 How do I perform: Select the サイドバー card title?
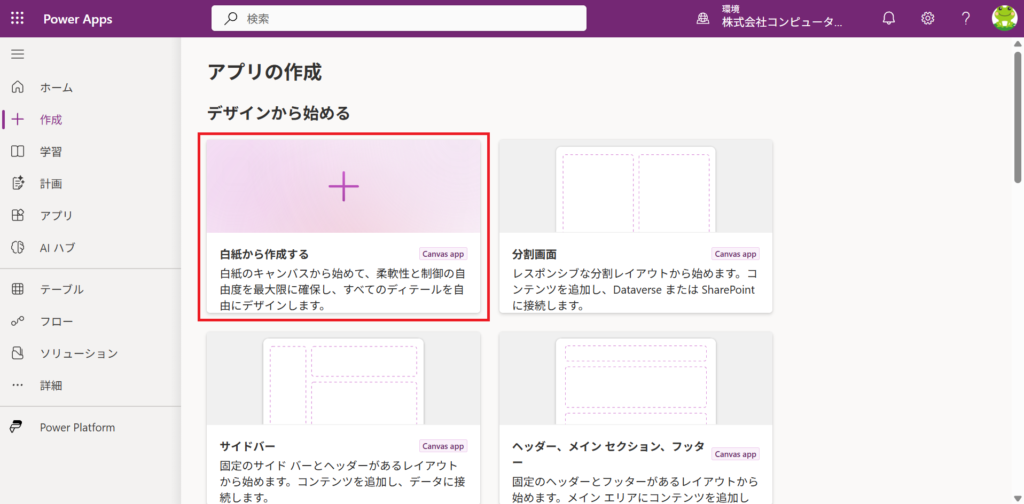(x=248, y=447)
